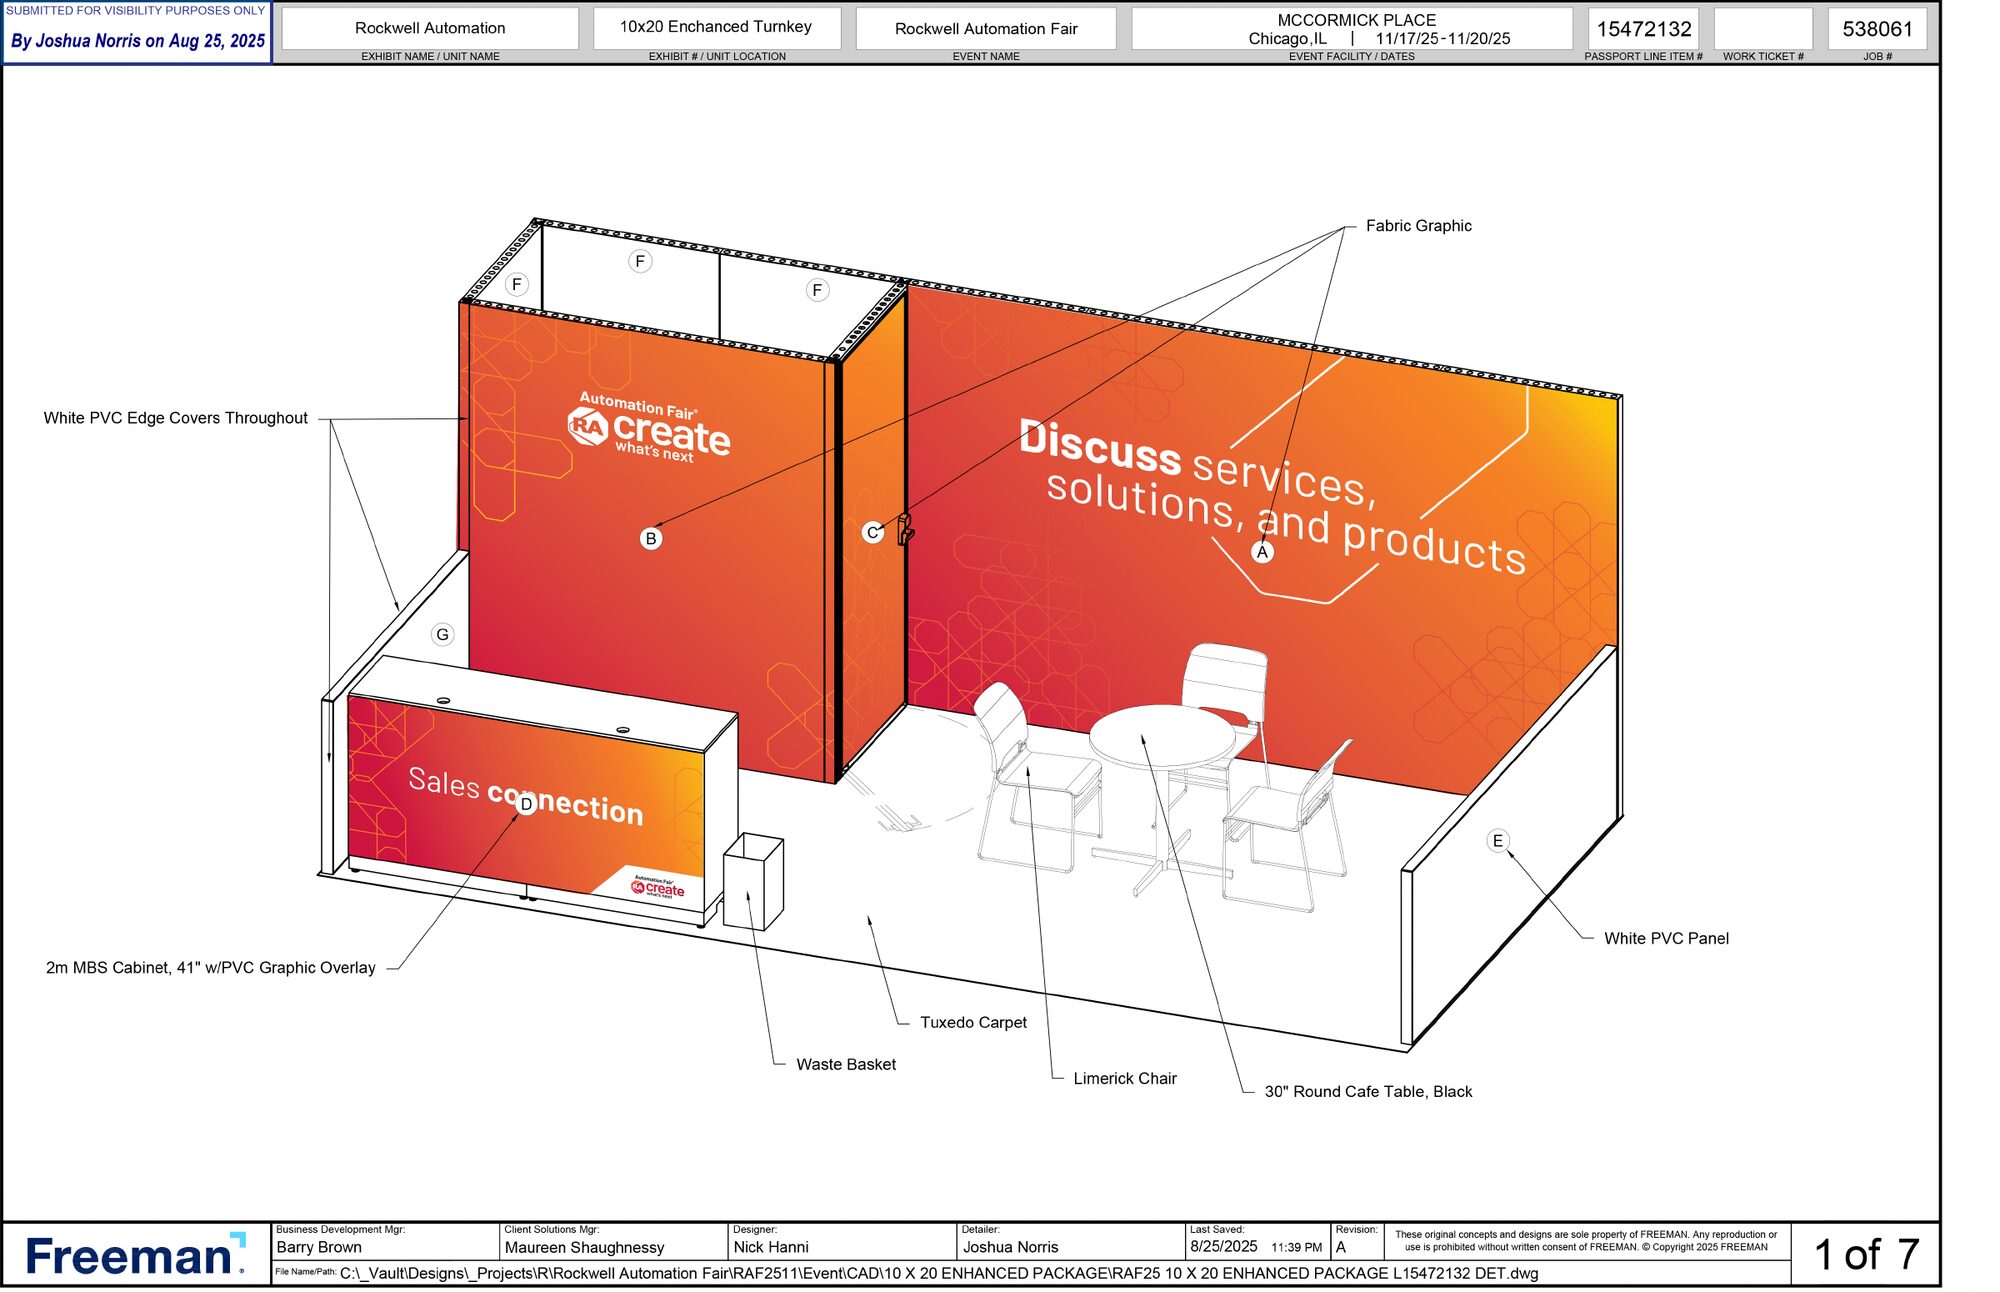Select the 'Fabric Graphic' label

pyautogui.click(x=1418, y=226)
